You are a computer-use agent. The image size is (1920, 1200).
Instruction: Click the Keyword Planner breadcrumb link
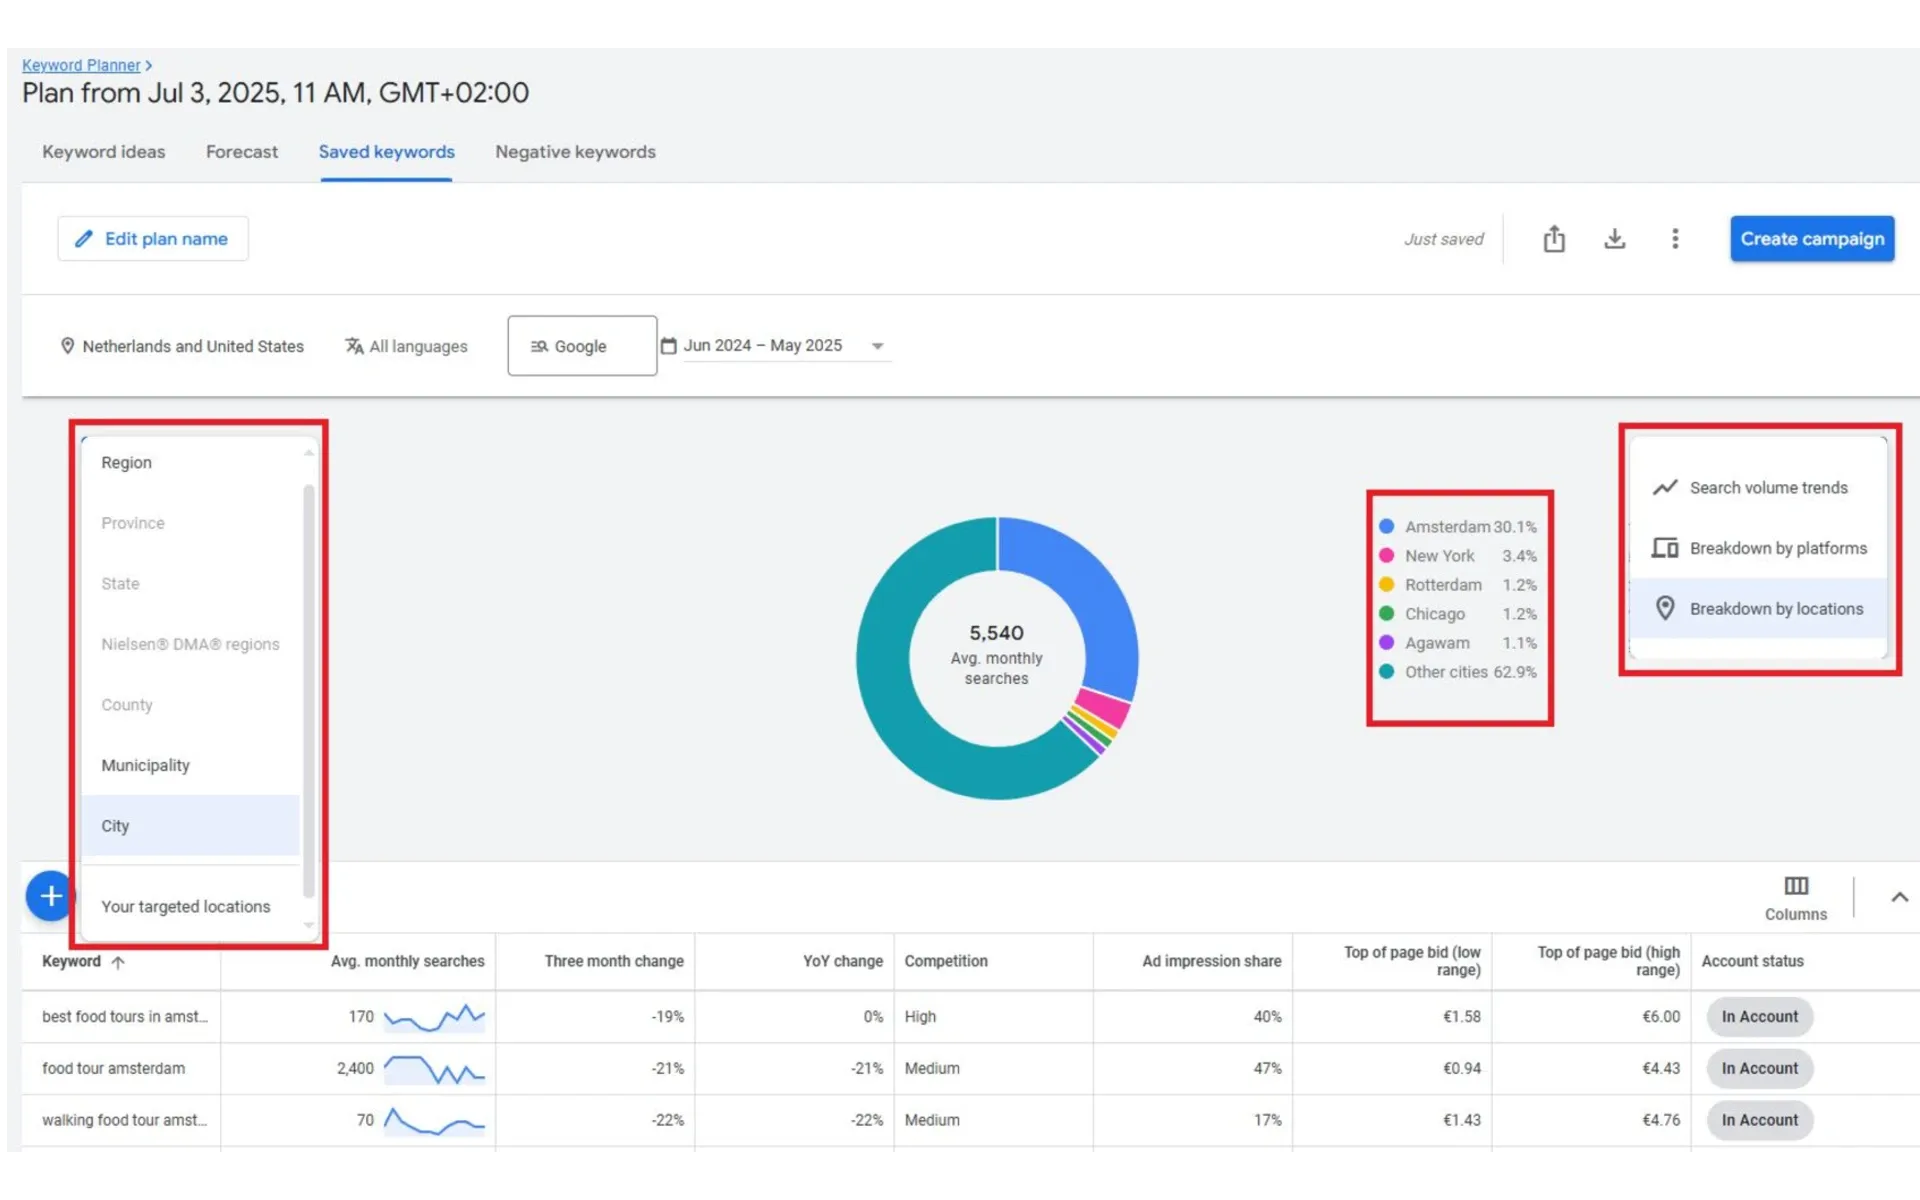coord(81,65)
